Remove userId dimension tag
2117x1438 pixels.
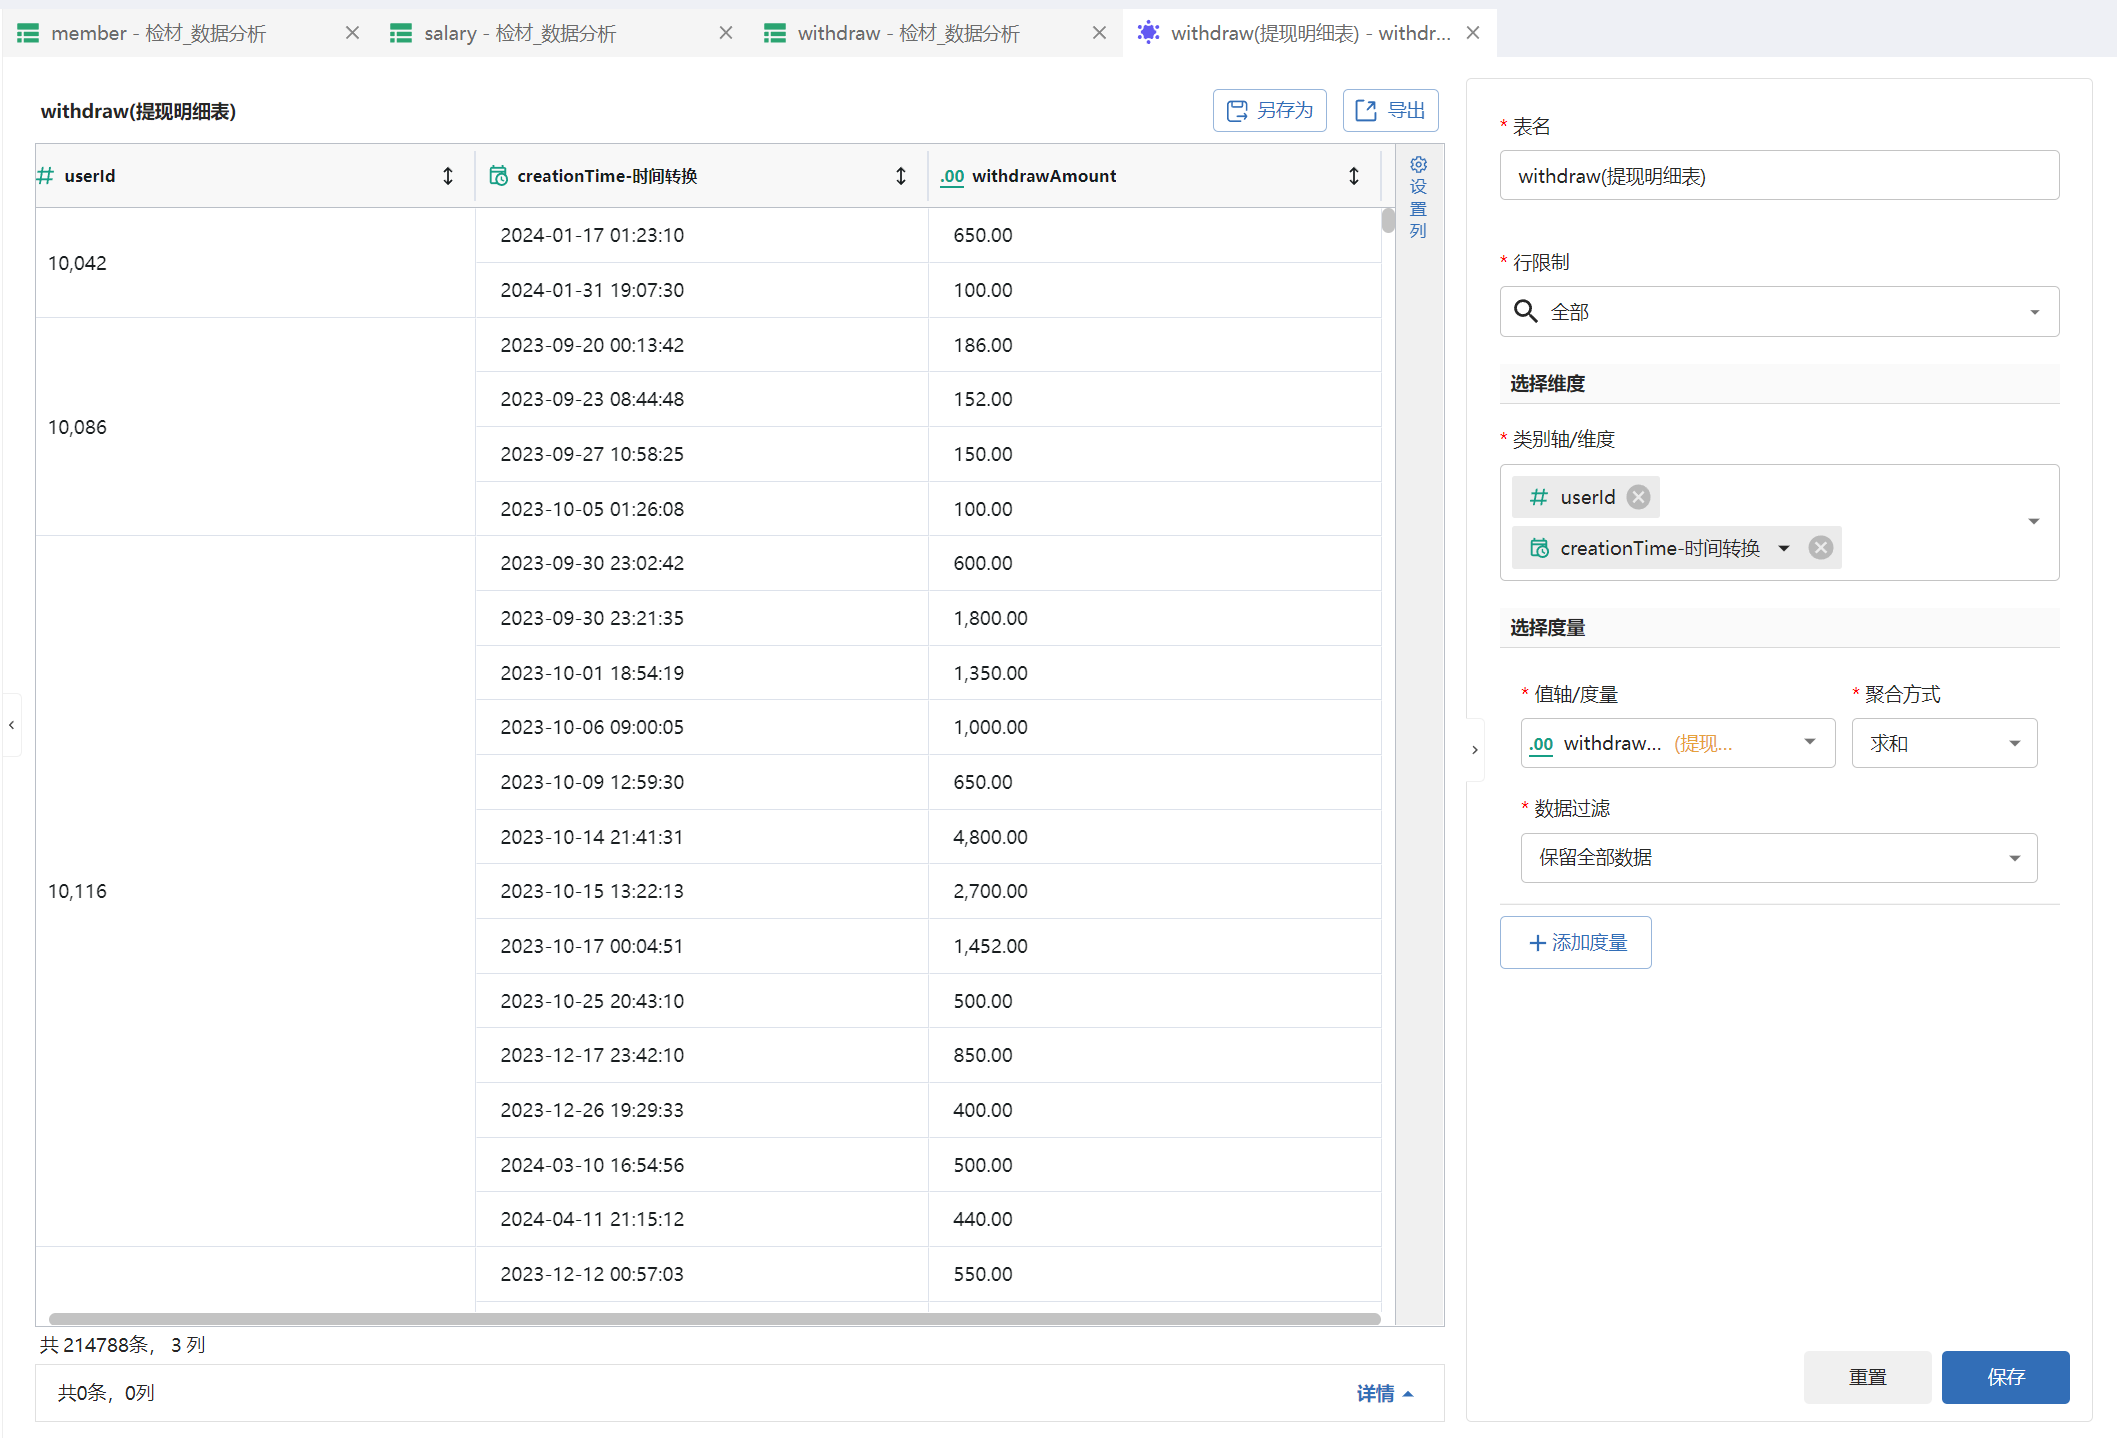click(1638, 497)
